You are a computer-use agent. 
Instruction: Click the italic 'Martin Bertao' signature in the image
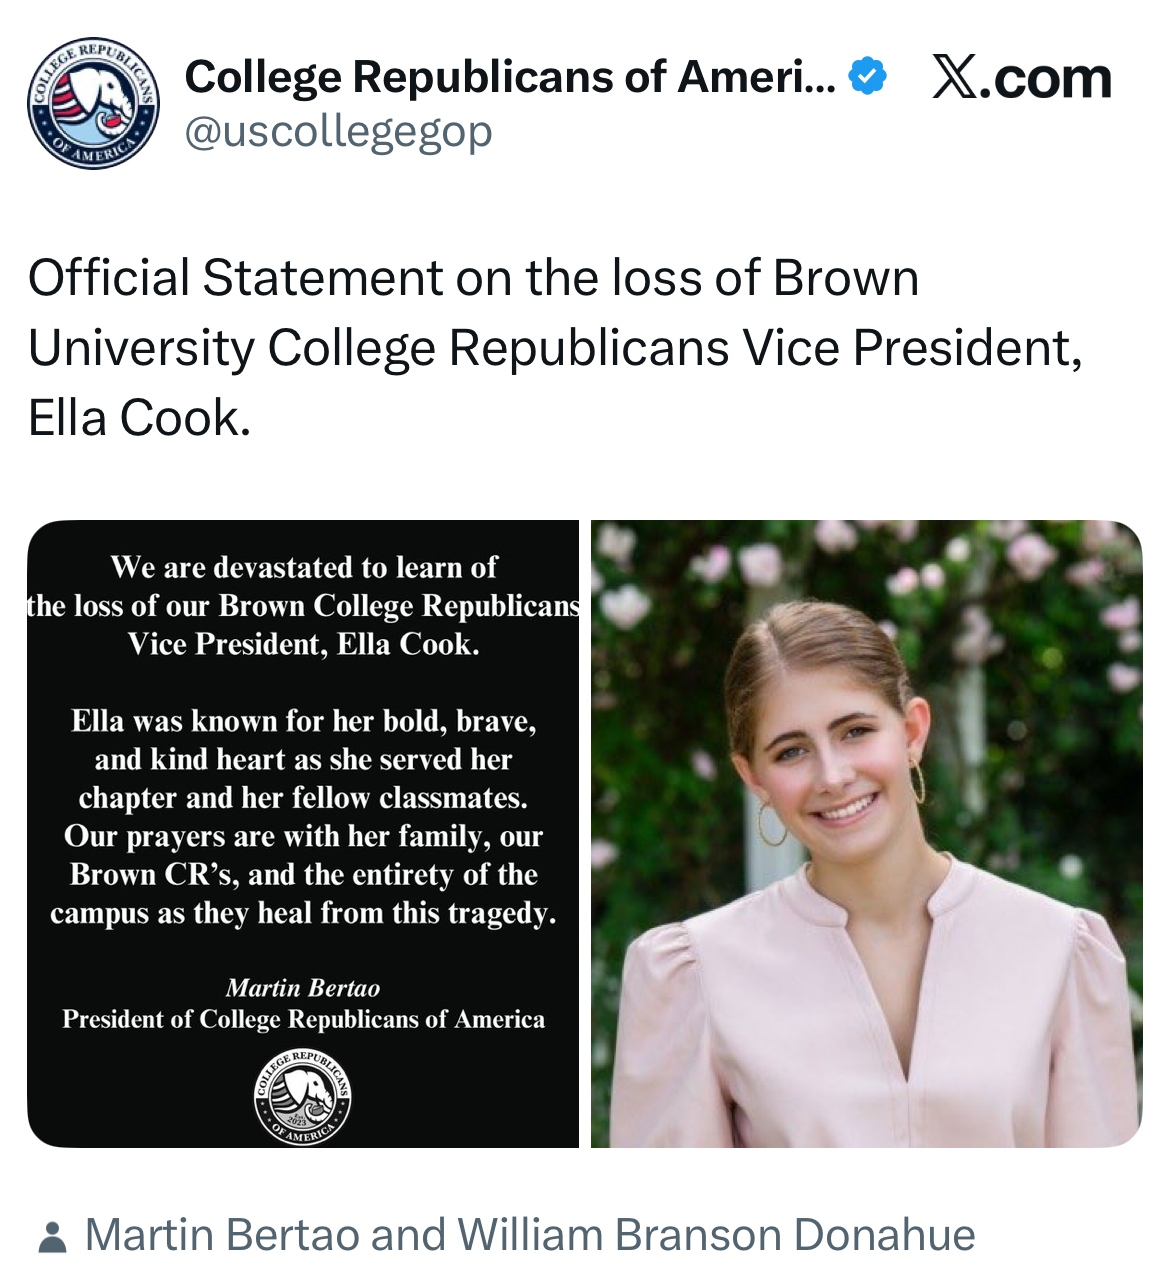coord(303,988)
